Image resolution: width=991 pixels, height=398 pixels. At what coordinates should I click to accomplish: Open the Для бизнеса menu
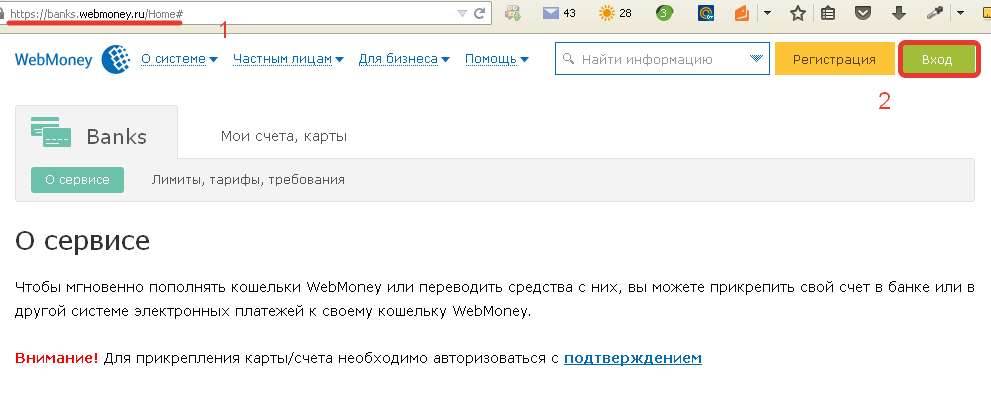click(404, 59)
